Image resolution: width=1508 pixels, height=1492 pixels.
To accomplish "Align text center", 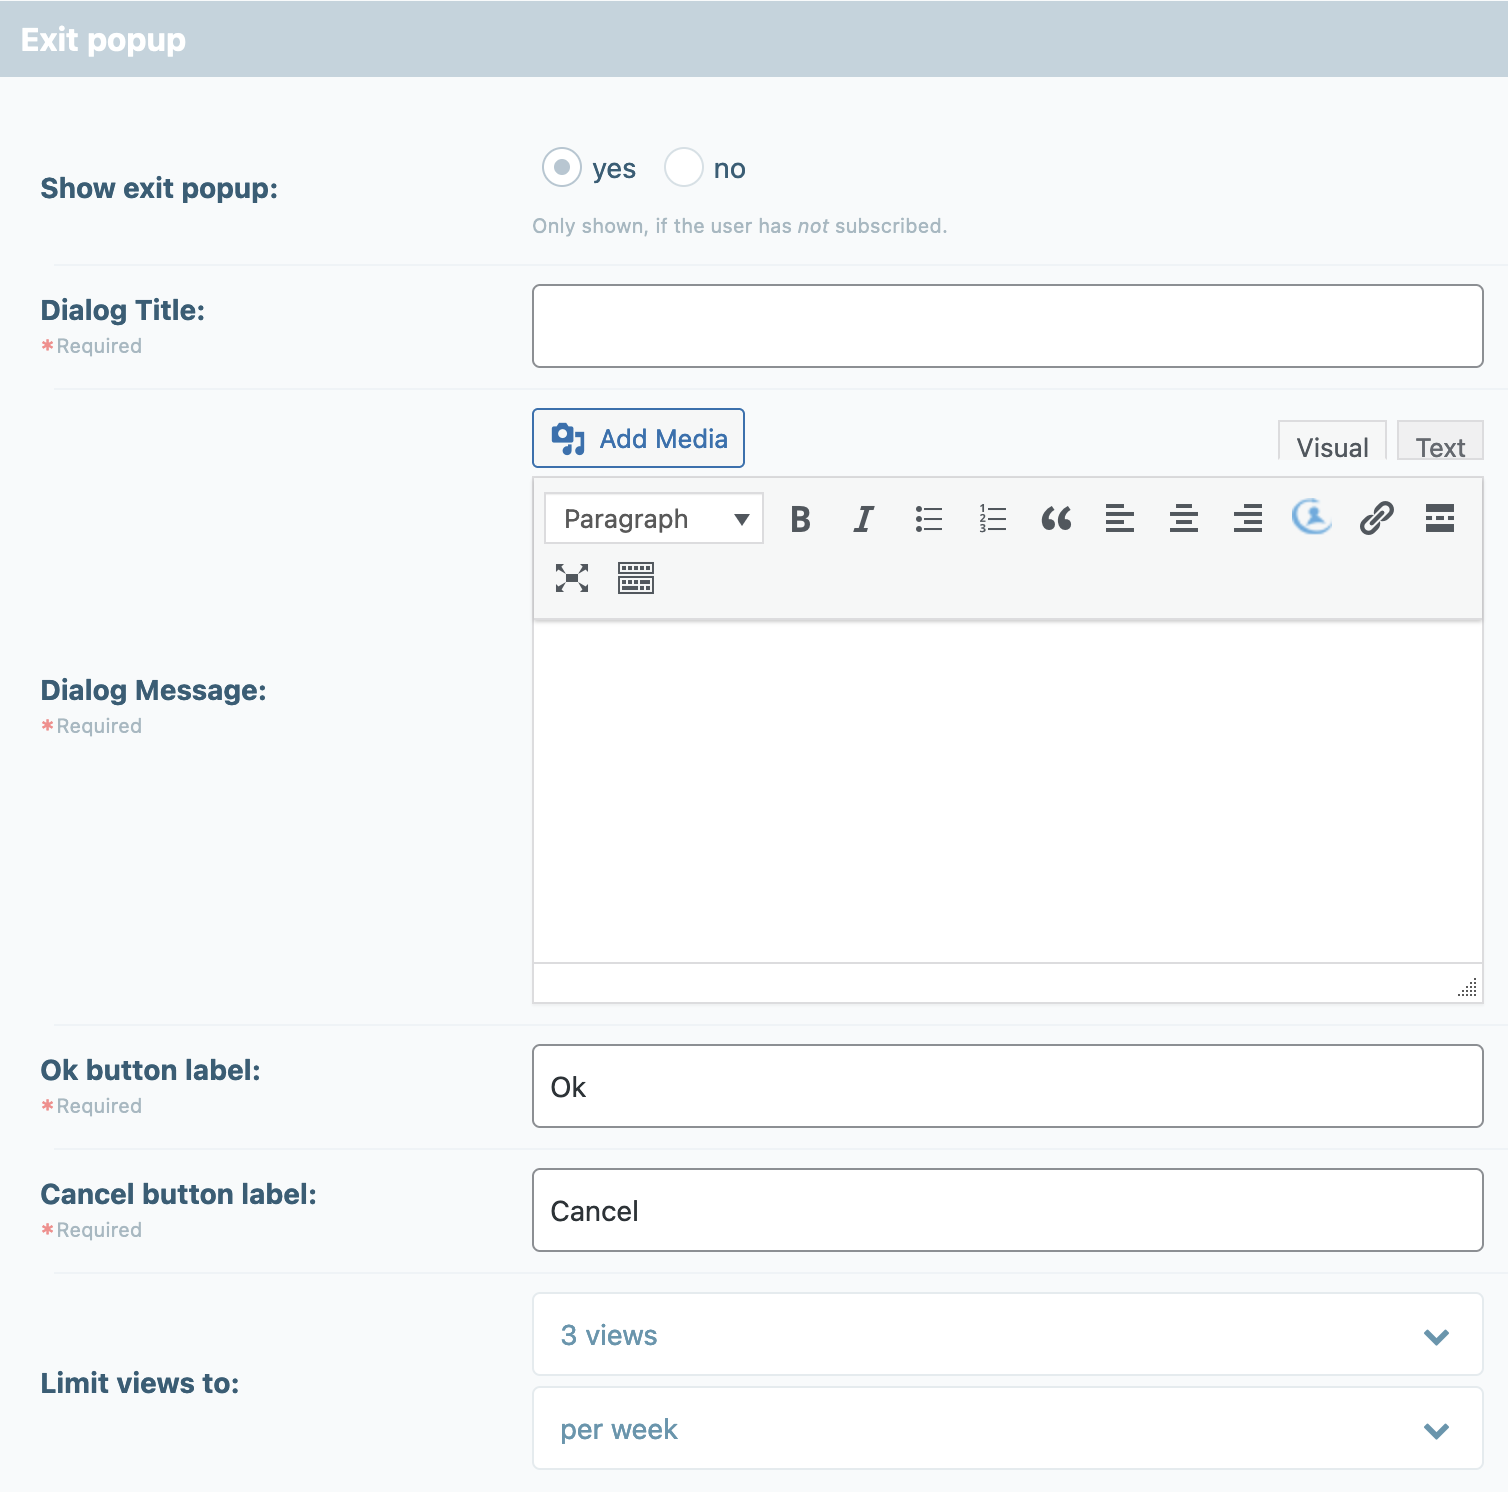I will [1184, 519].
